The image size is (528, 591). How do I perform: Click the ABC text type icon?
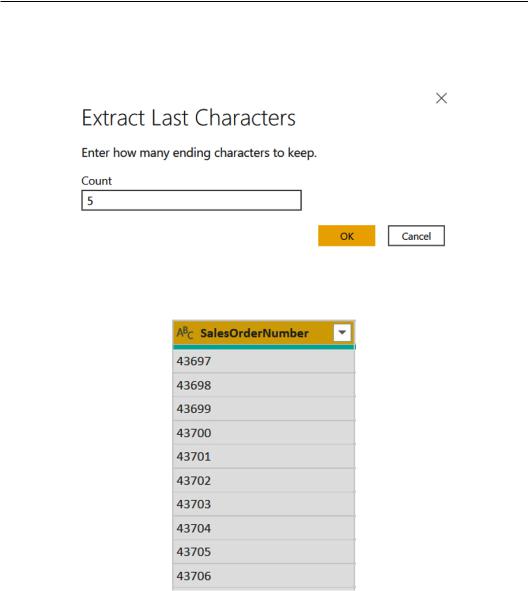[185, 333]
